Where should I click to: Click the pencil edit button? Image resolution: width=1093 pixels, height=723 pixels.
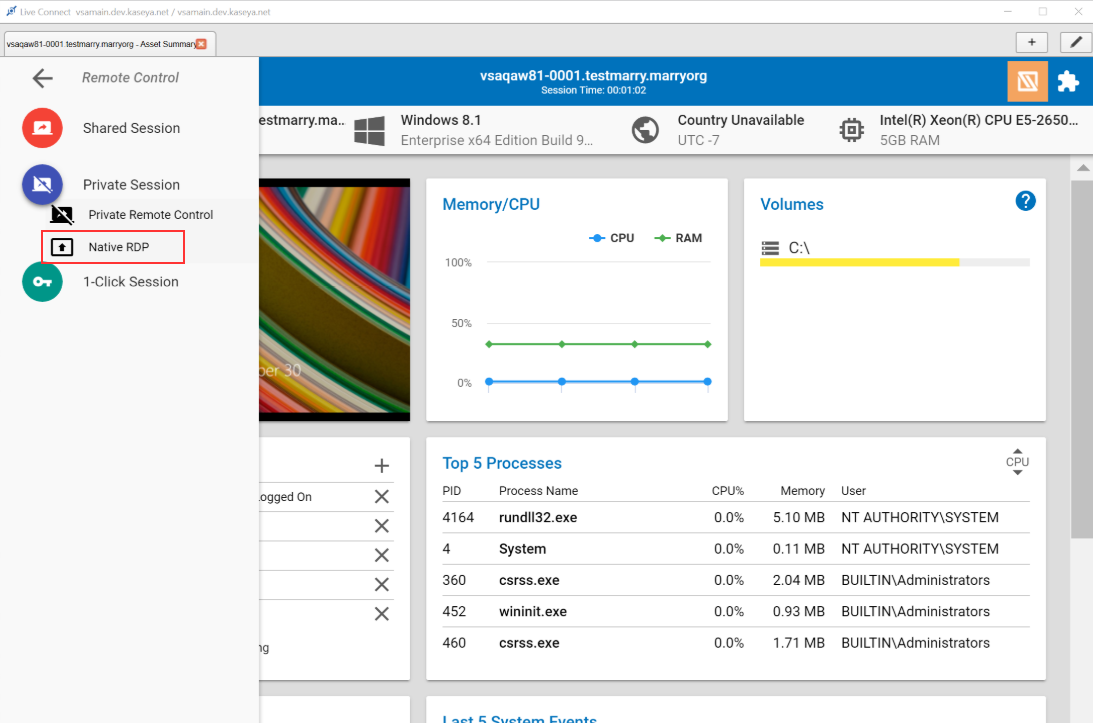point(1076,43)
